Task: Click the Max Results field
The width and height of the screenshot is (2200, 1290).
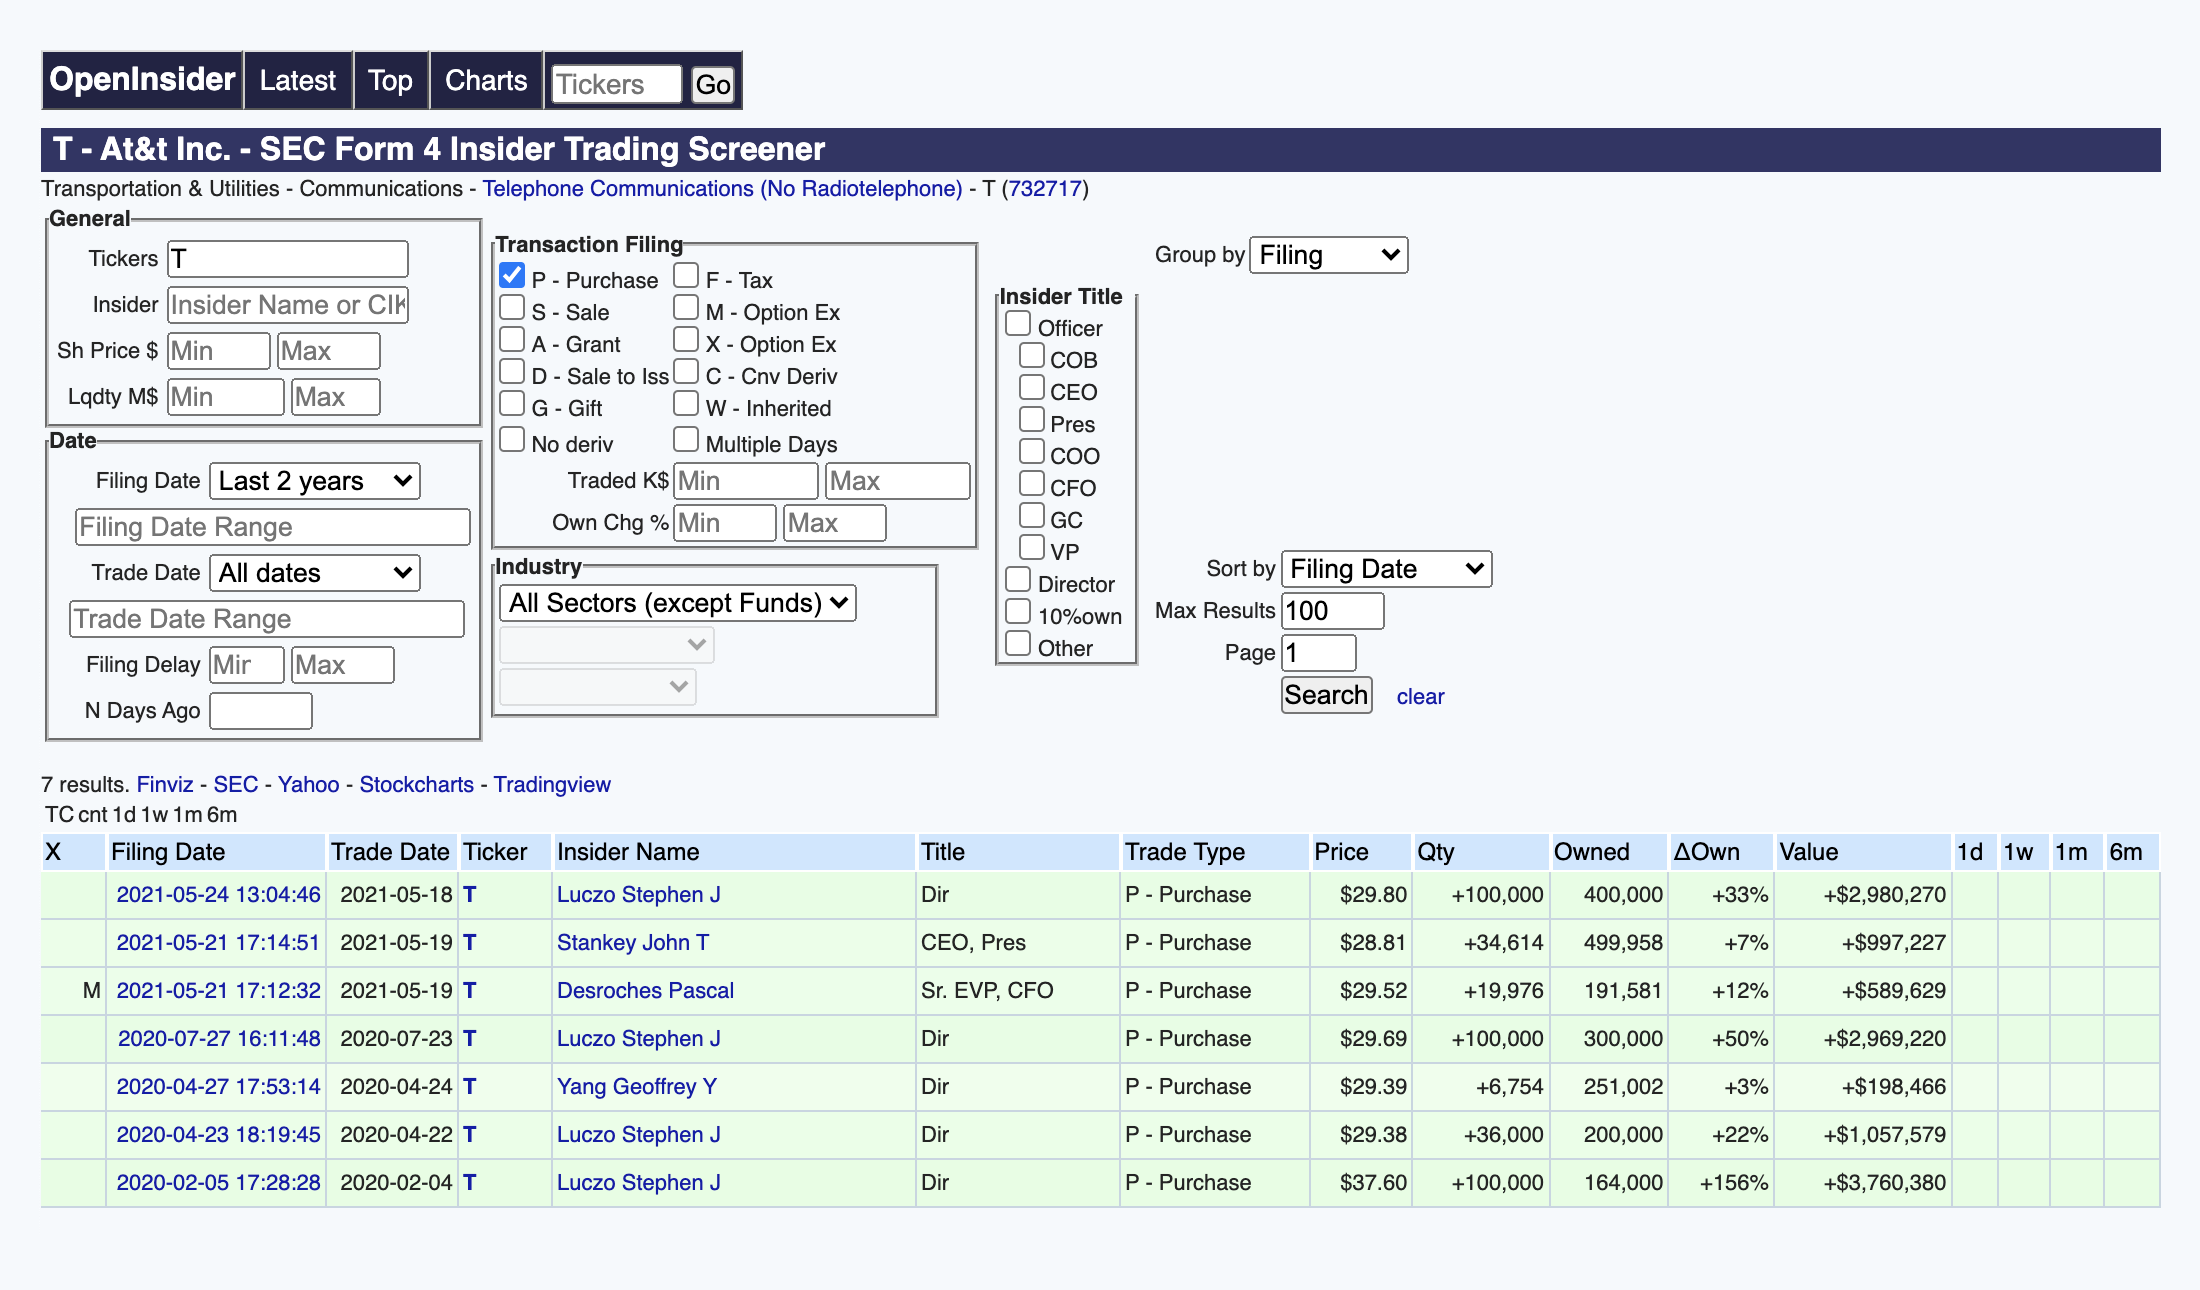Action: pos(1333,611)
